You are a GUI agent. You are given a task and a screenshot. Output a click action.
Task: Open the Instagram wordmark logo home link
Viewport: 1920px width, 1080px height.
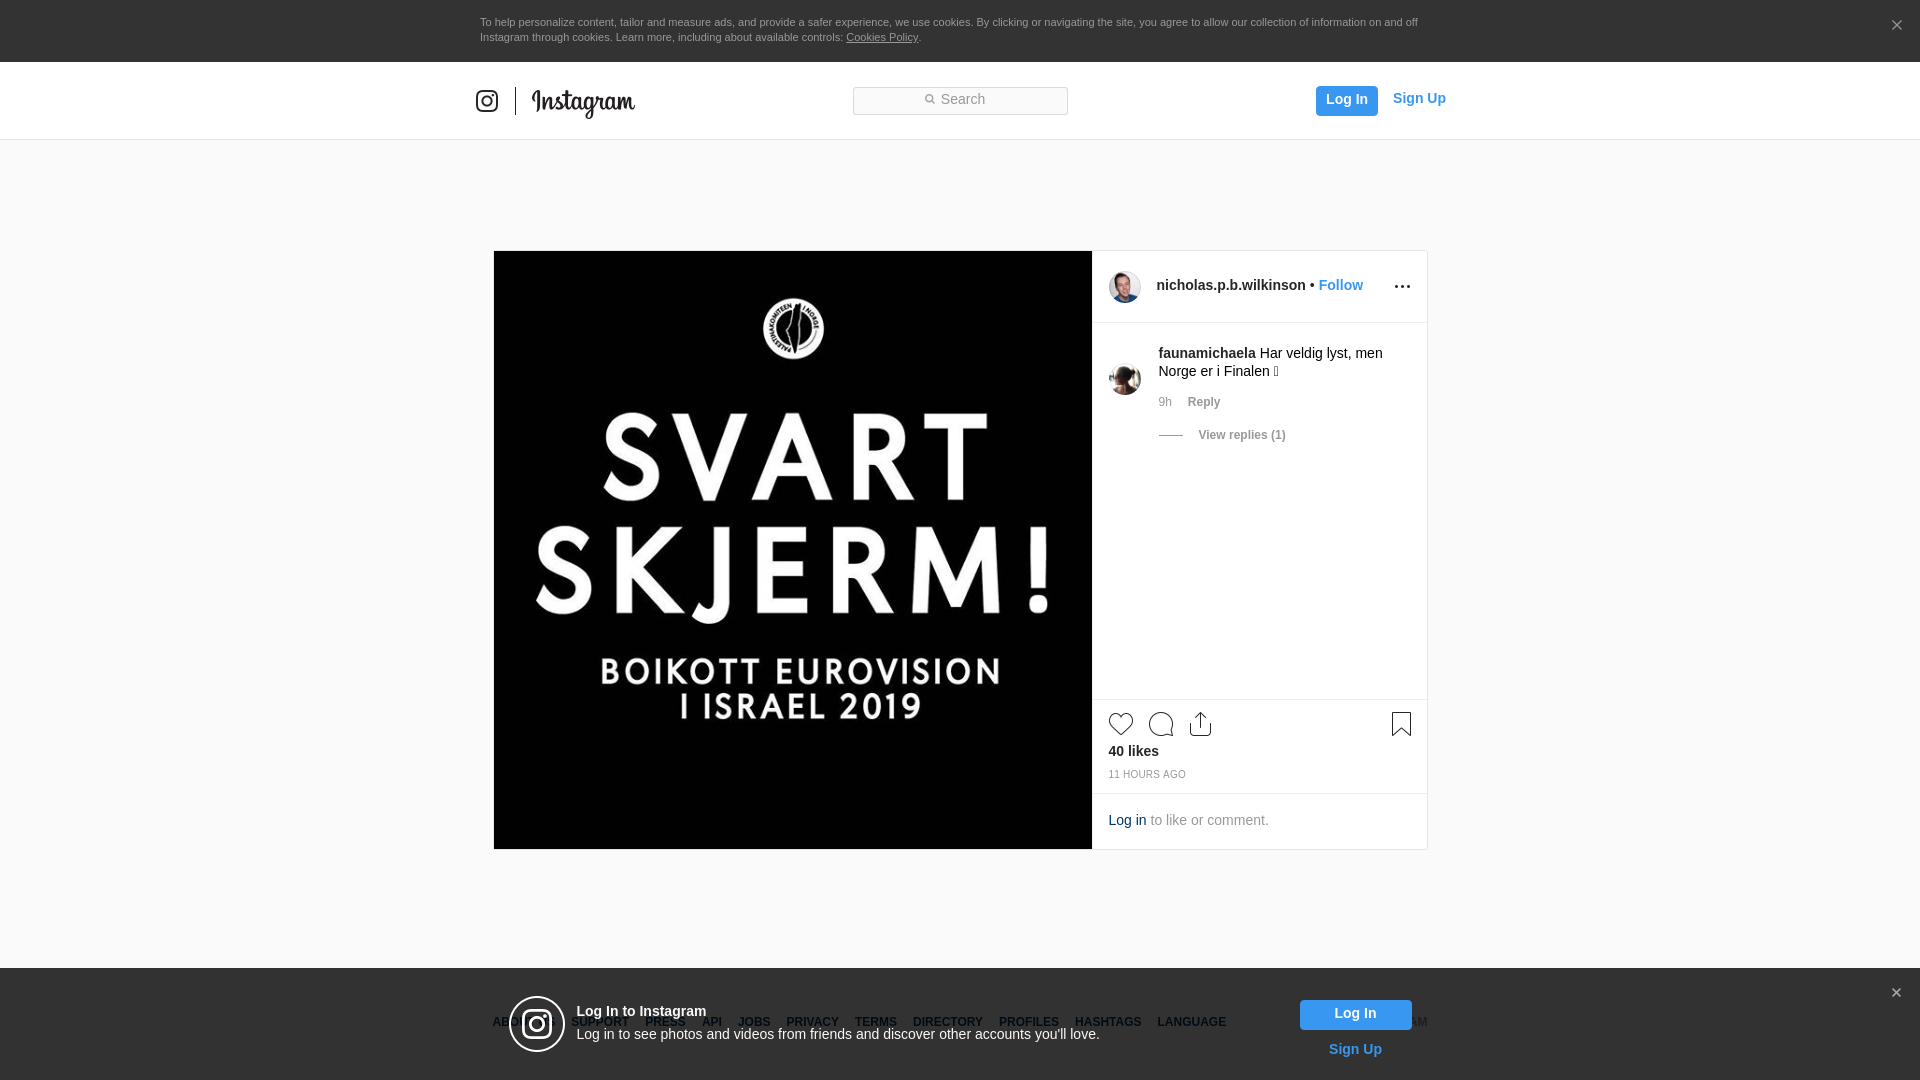coord(583,102)
